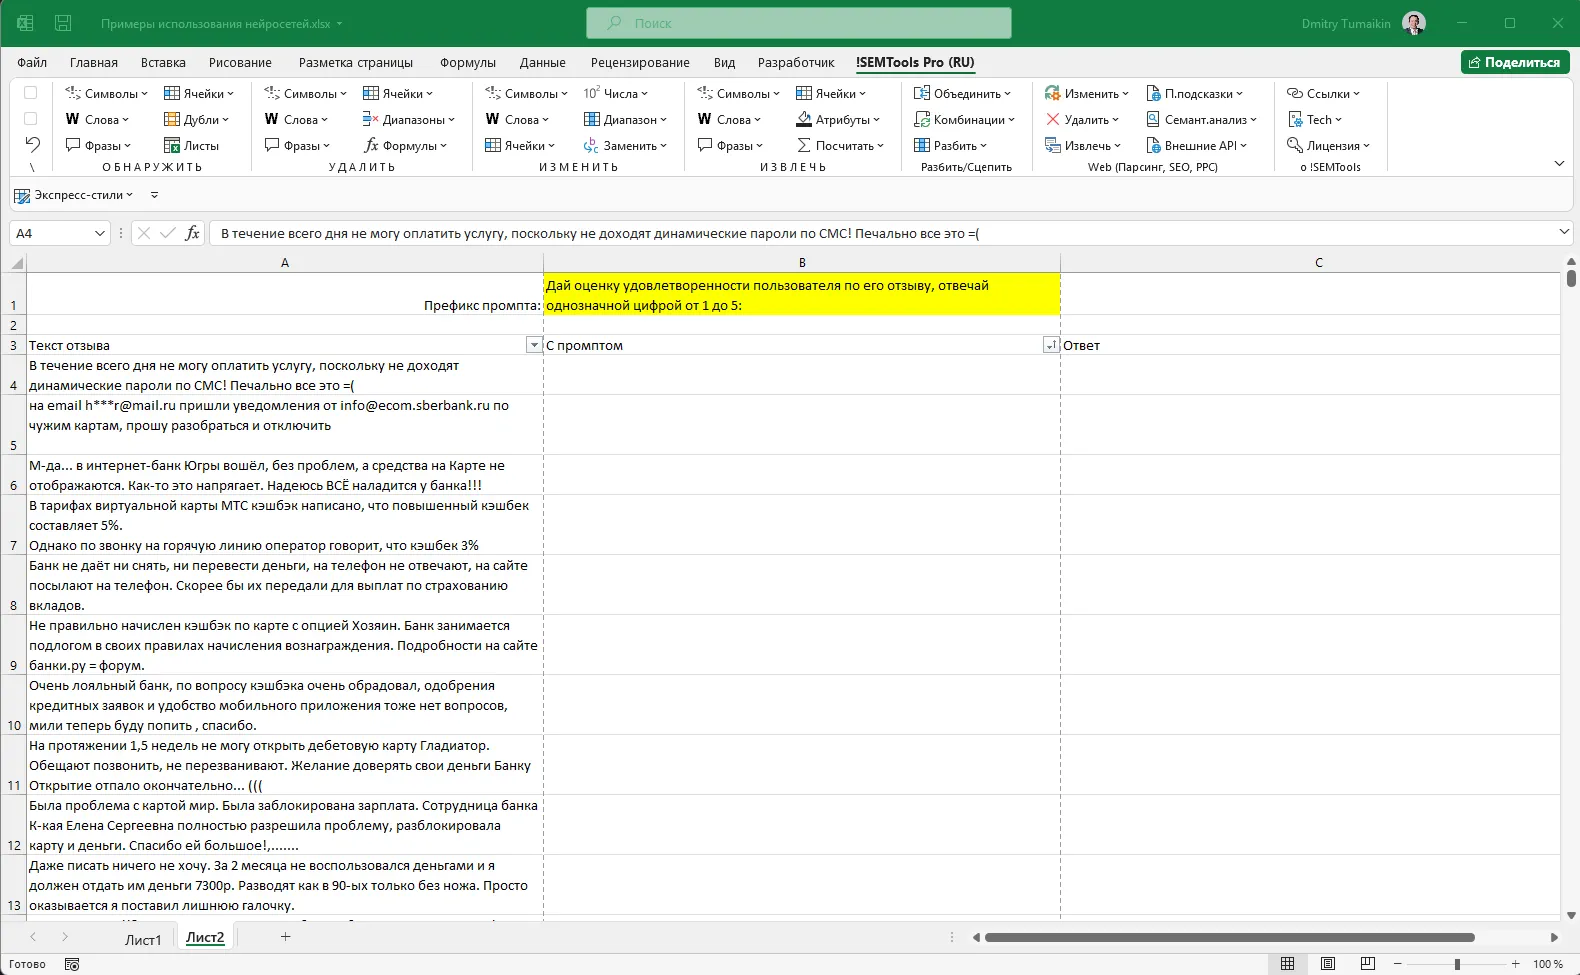Toggle the second checkbox at ribbon's left edge
Screen dimensions: 1580x975
30,119
